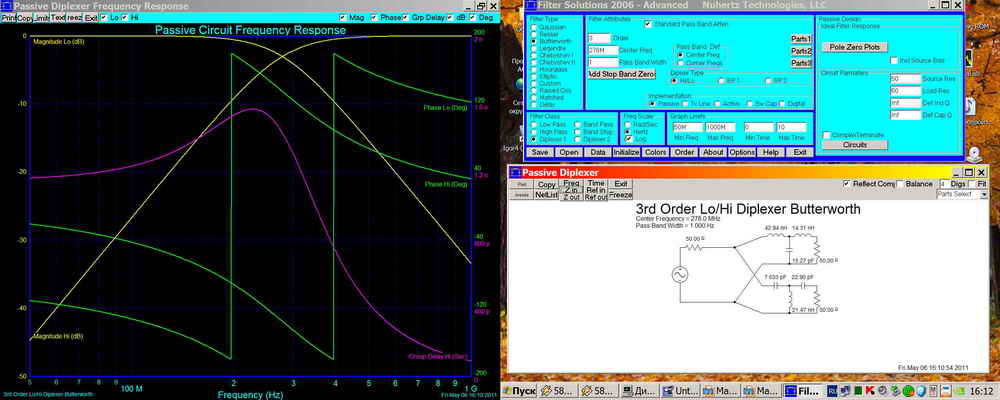Open the Passive Diplexer window title icon
This screenshot has width=1000, height=400.
click(515, 172)
